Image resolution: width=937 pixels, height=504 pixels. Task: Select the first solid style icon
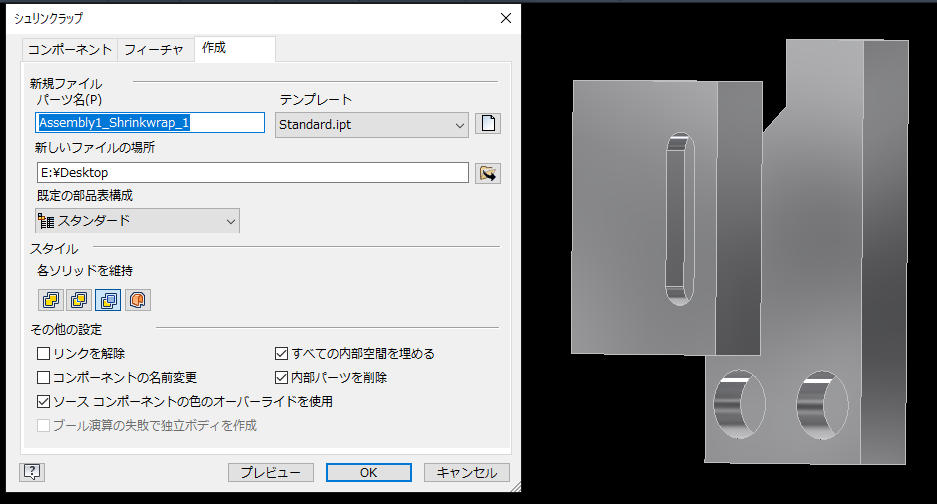pyautogui.click(x=51, y=300)
